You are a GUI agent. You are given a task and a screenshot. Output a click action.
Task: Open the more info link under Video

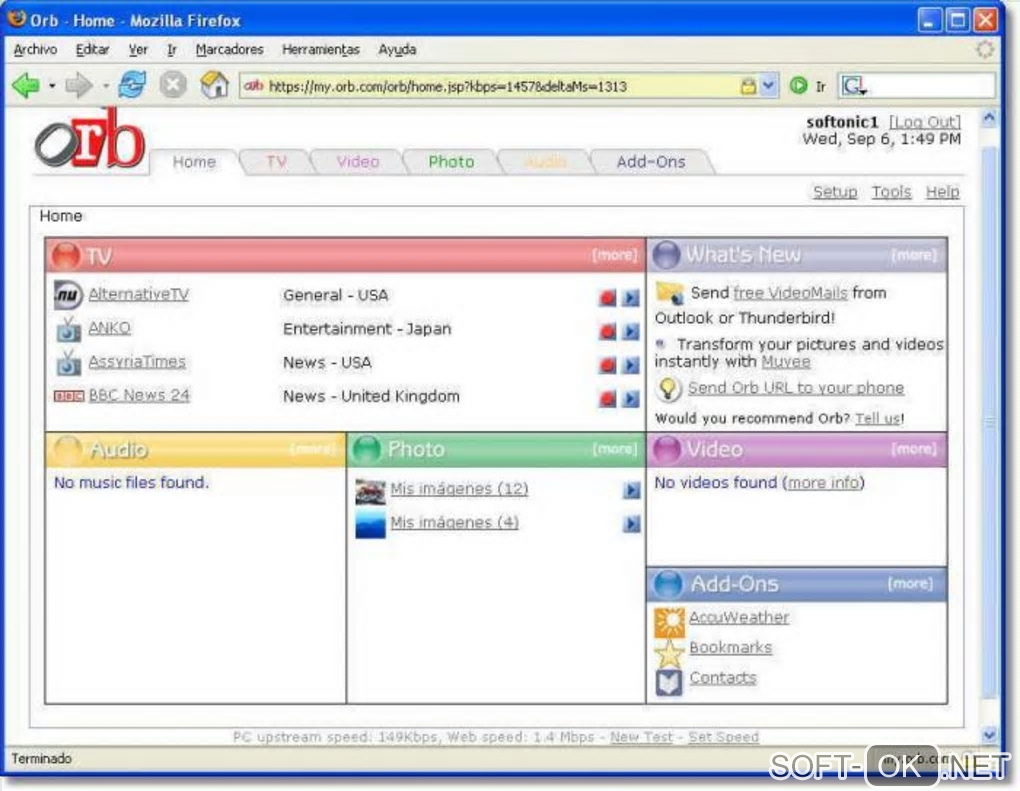824,483
